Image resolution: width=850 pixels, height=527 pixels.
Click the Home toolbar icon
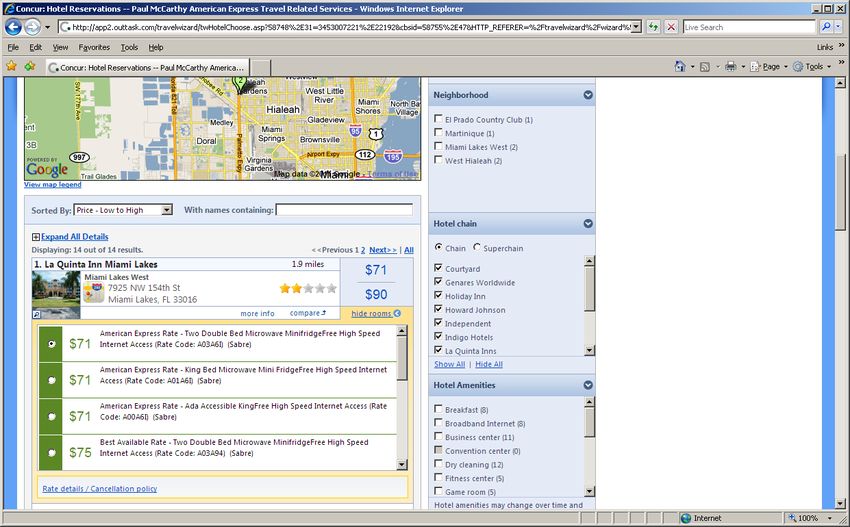(680, 66)
